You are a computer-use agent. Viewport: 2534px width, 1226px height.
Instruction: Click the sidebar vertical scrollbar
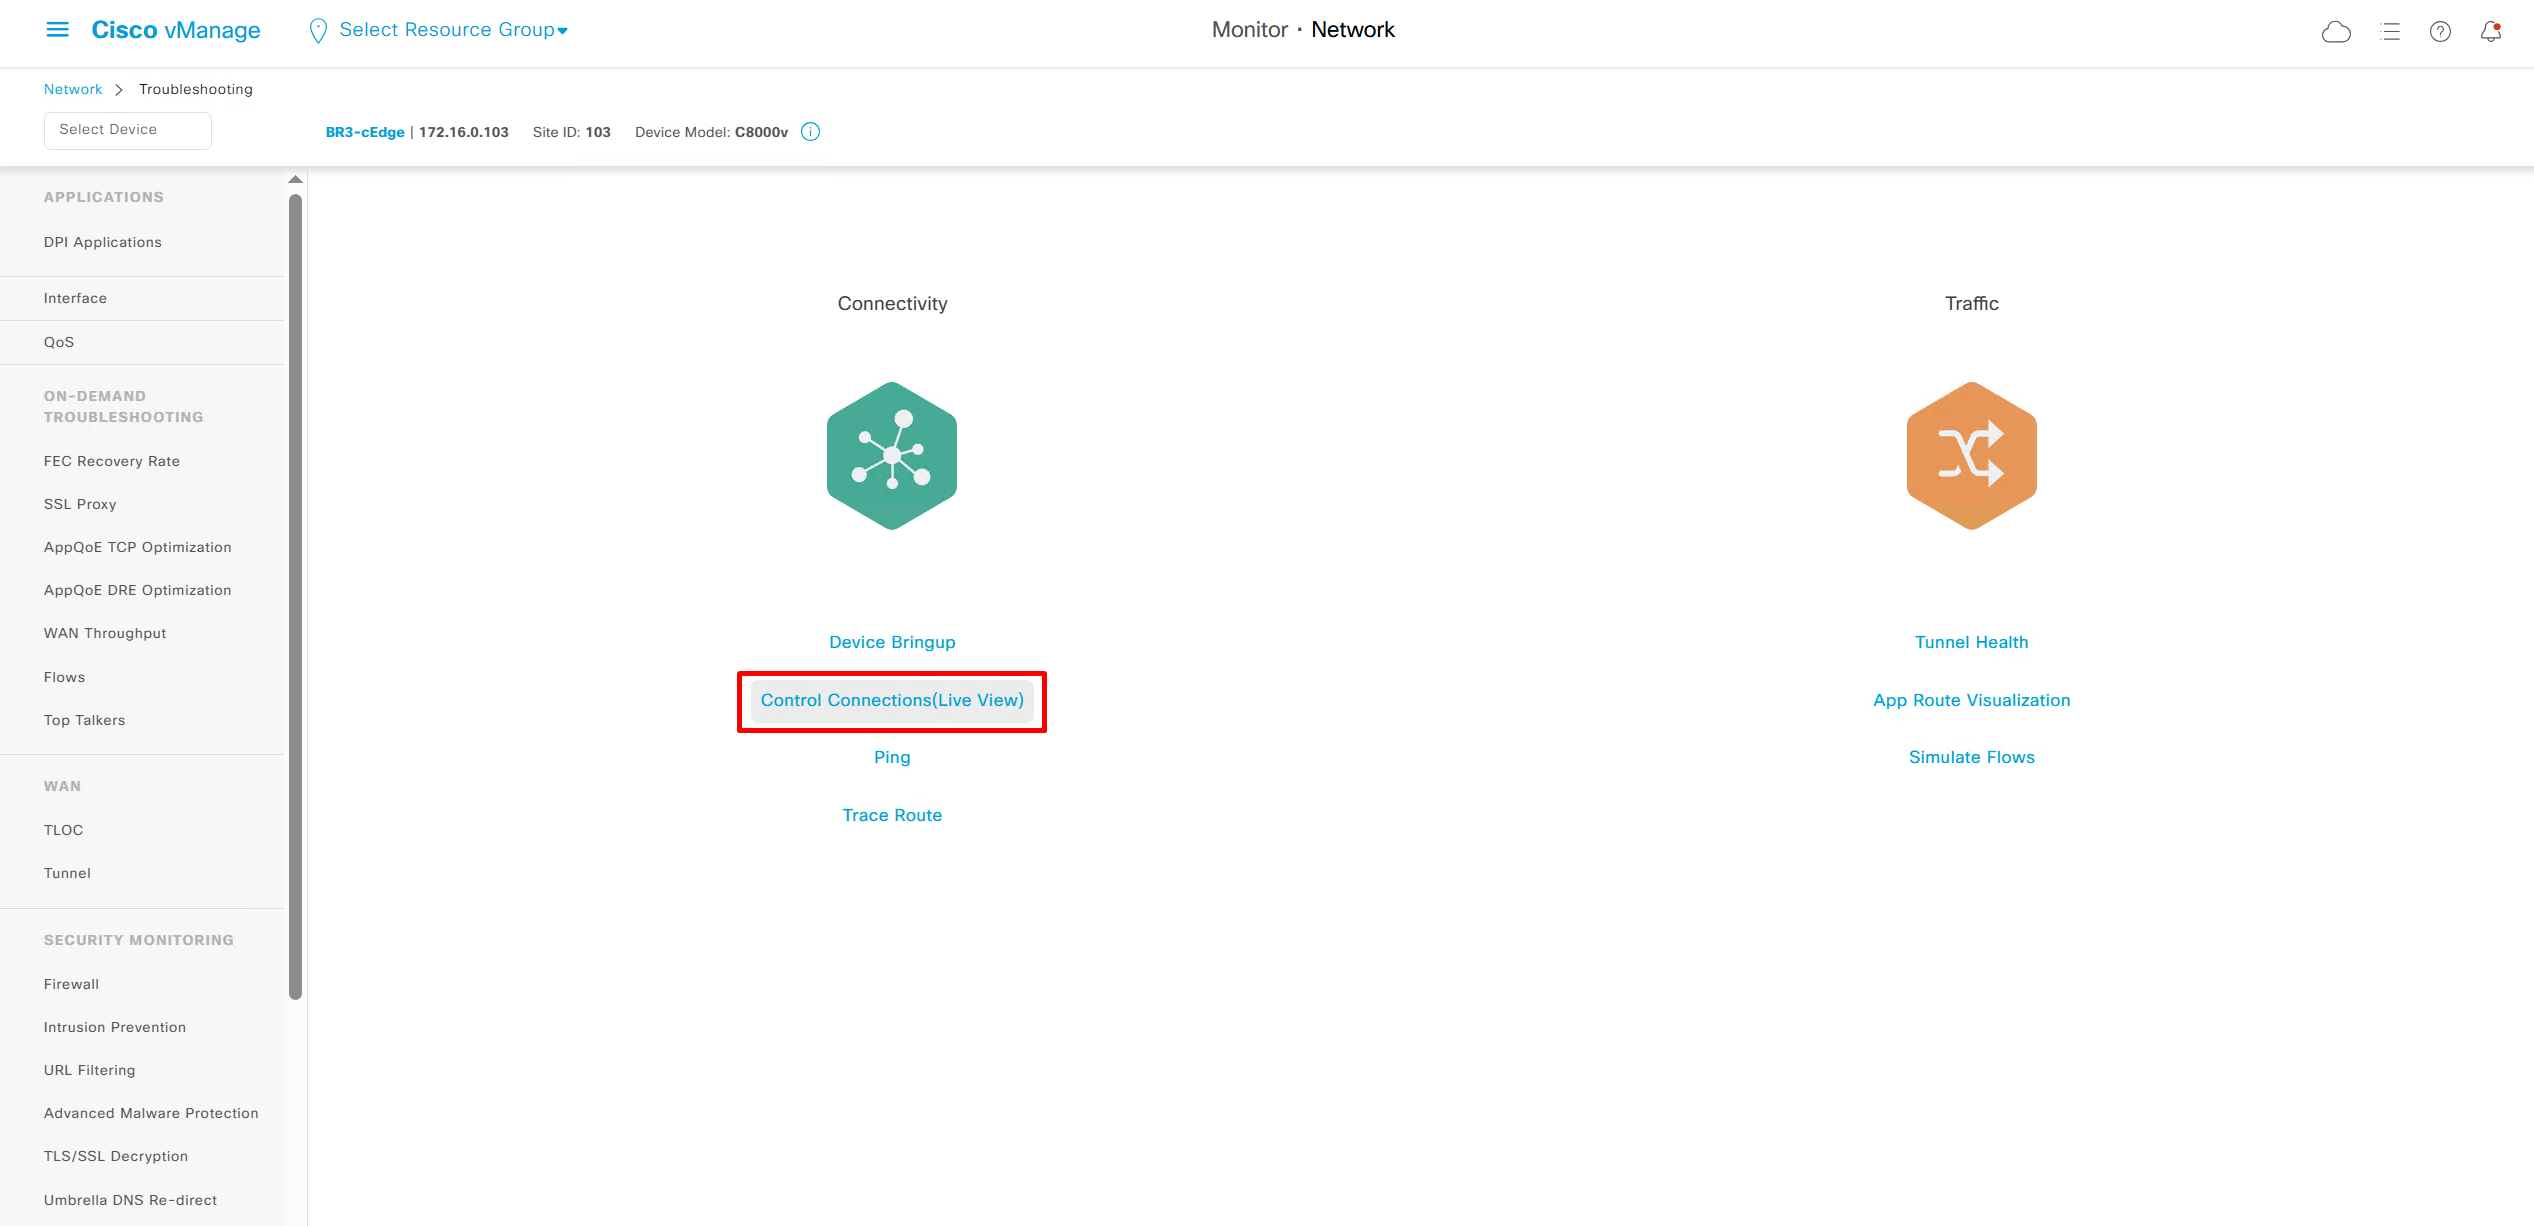[295, 596]
